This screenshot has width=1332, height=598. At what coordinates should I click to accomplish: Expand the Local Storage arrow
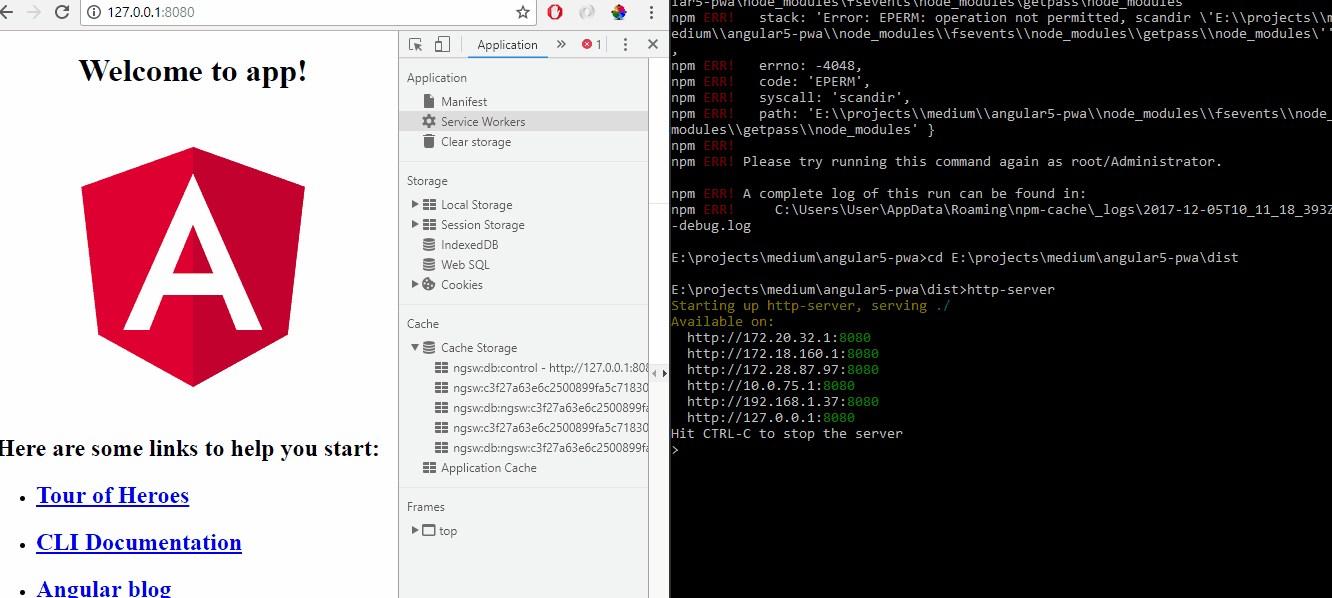(x=415, y=204)
